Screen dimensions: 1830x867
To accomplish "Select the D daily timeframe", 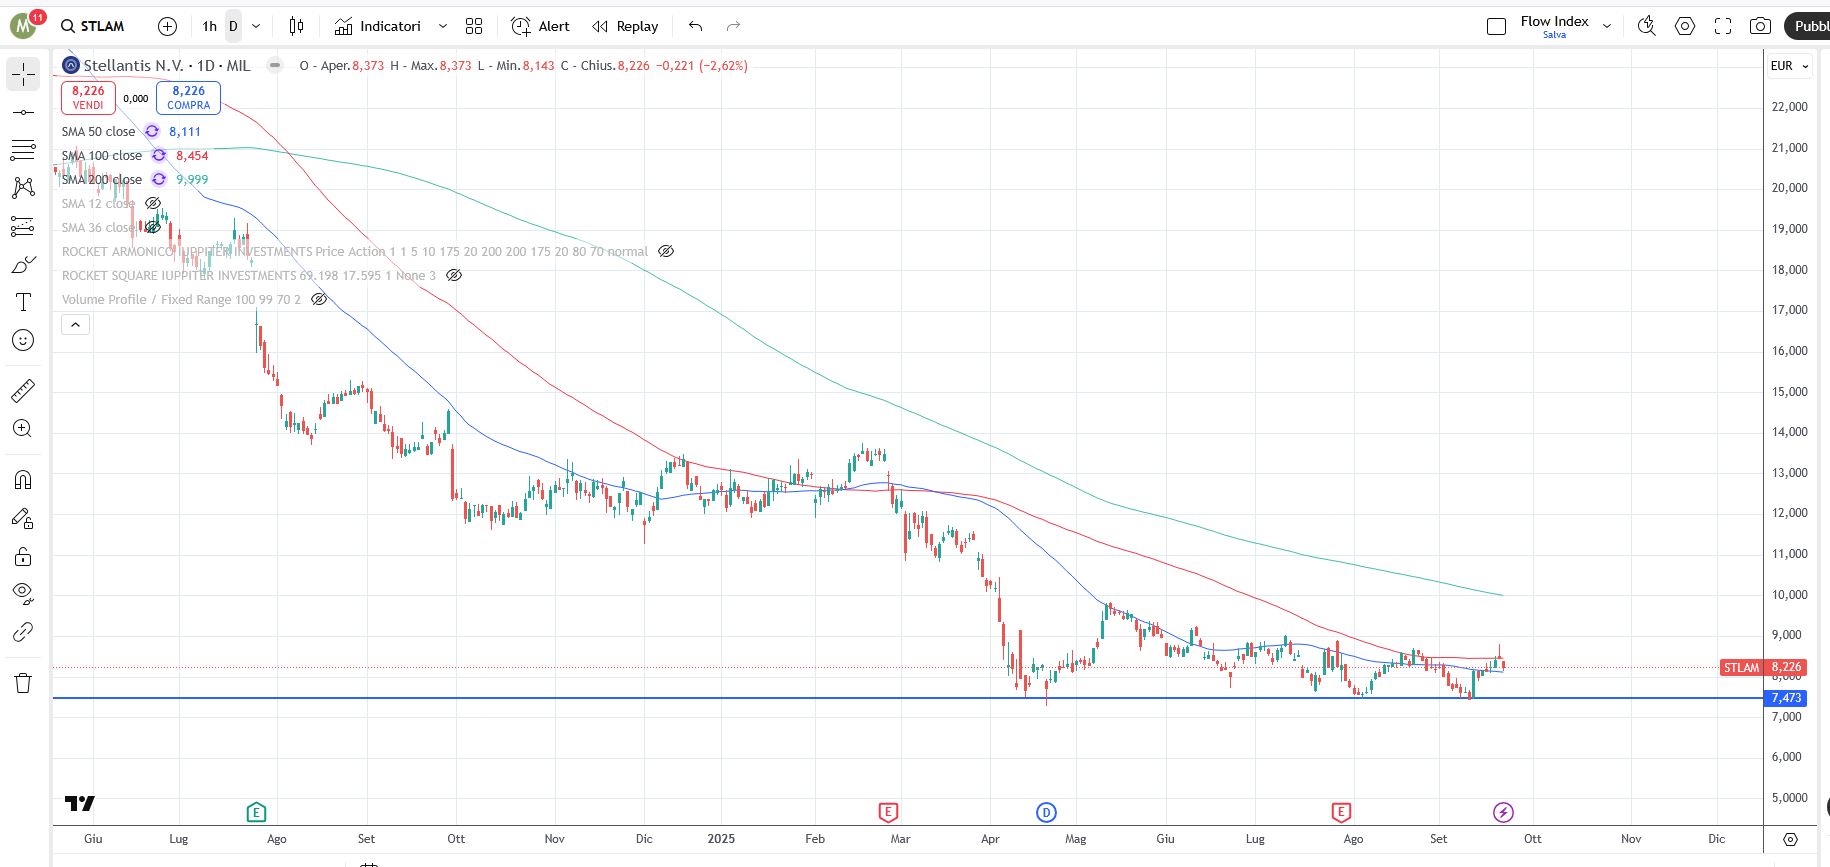I will tap(233, 26).
